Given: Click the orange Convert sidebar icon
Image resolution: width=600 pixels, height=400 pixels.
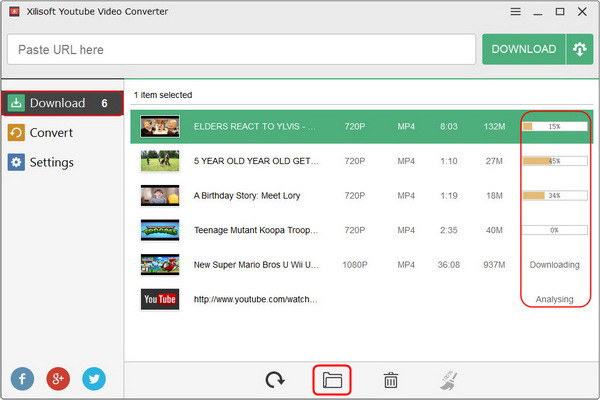Looking at the screenshot, I should coord(16,133).
